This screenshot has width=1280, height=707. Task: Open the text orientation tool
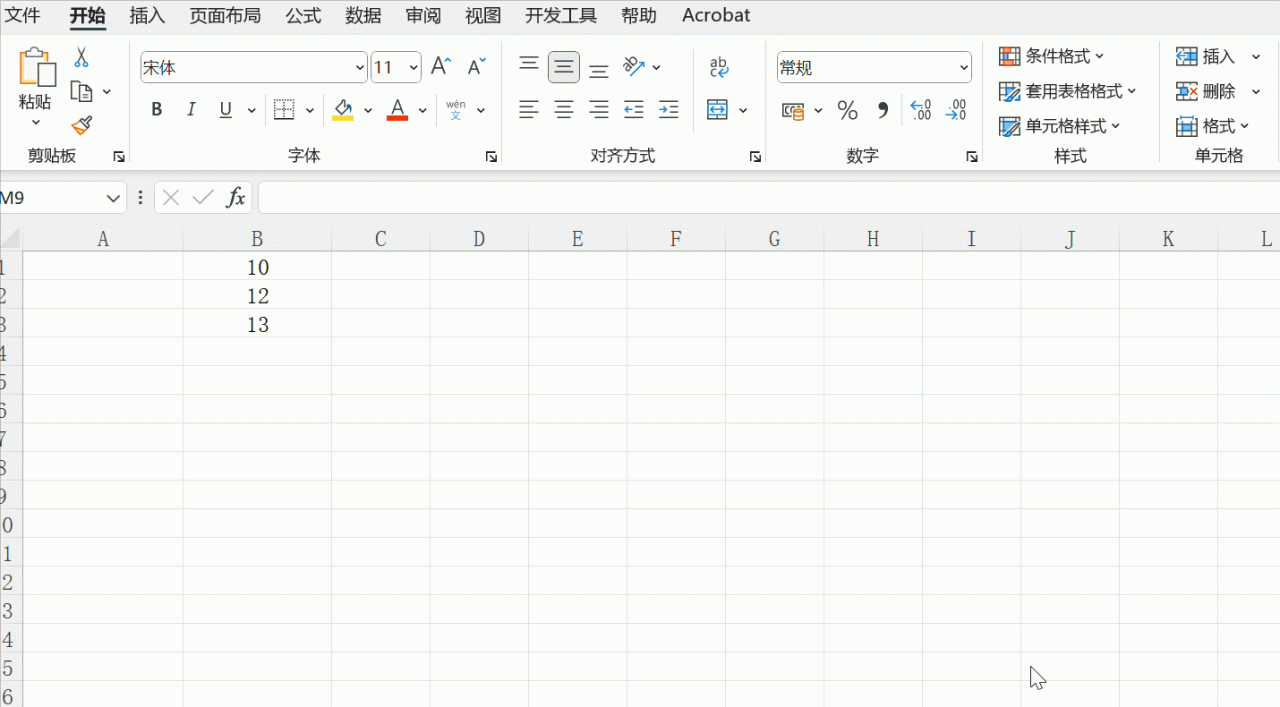(x=634, y=67)
